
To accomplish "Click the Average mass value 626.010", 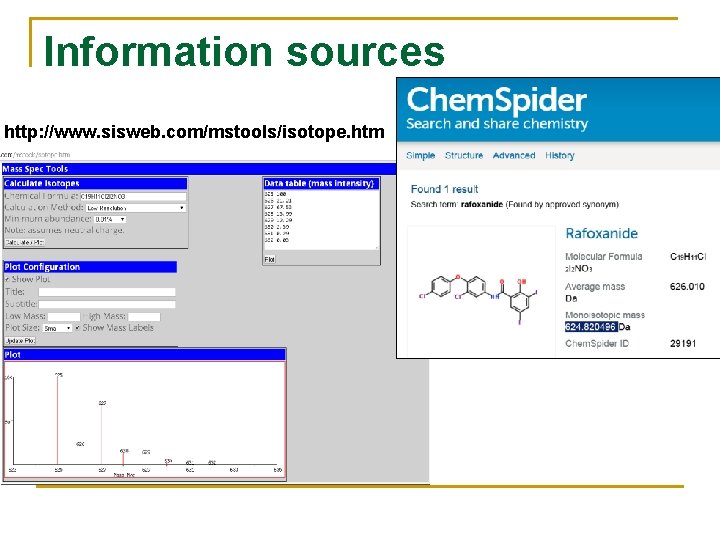I will pyautogui.click(x=687, y=287).
